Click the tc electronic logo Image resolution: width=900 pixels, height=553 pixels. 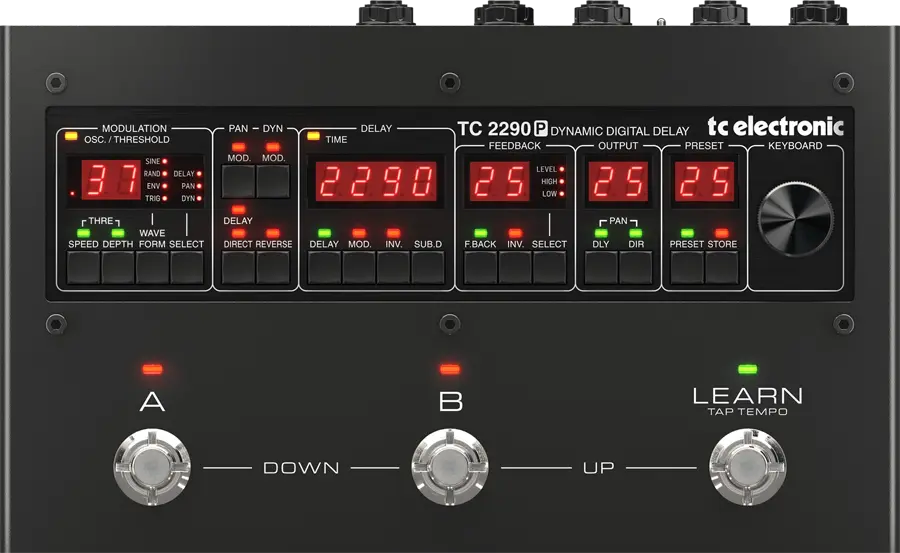click(775, 126)
